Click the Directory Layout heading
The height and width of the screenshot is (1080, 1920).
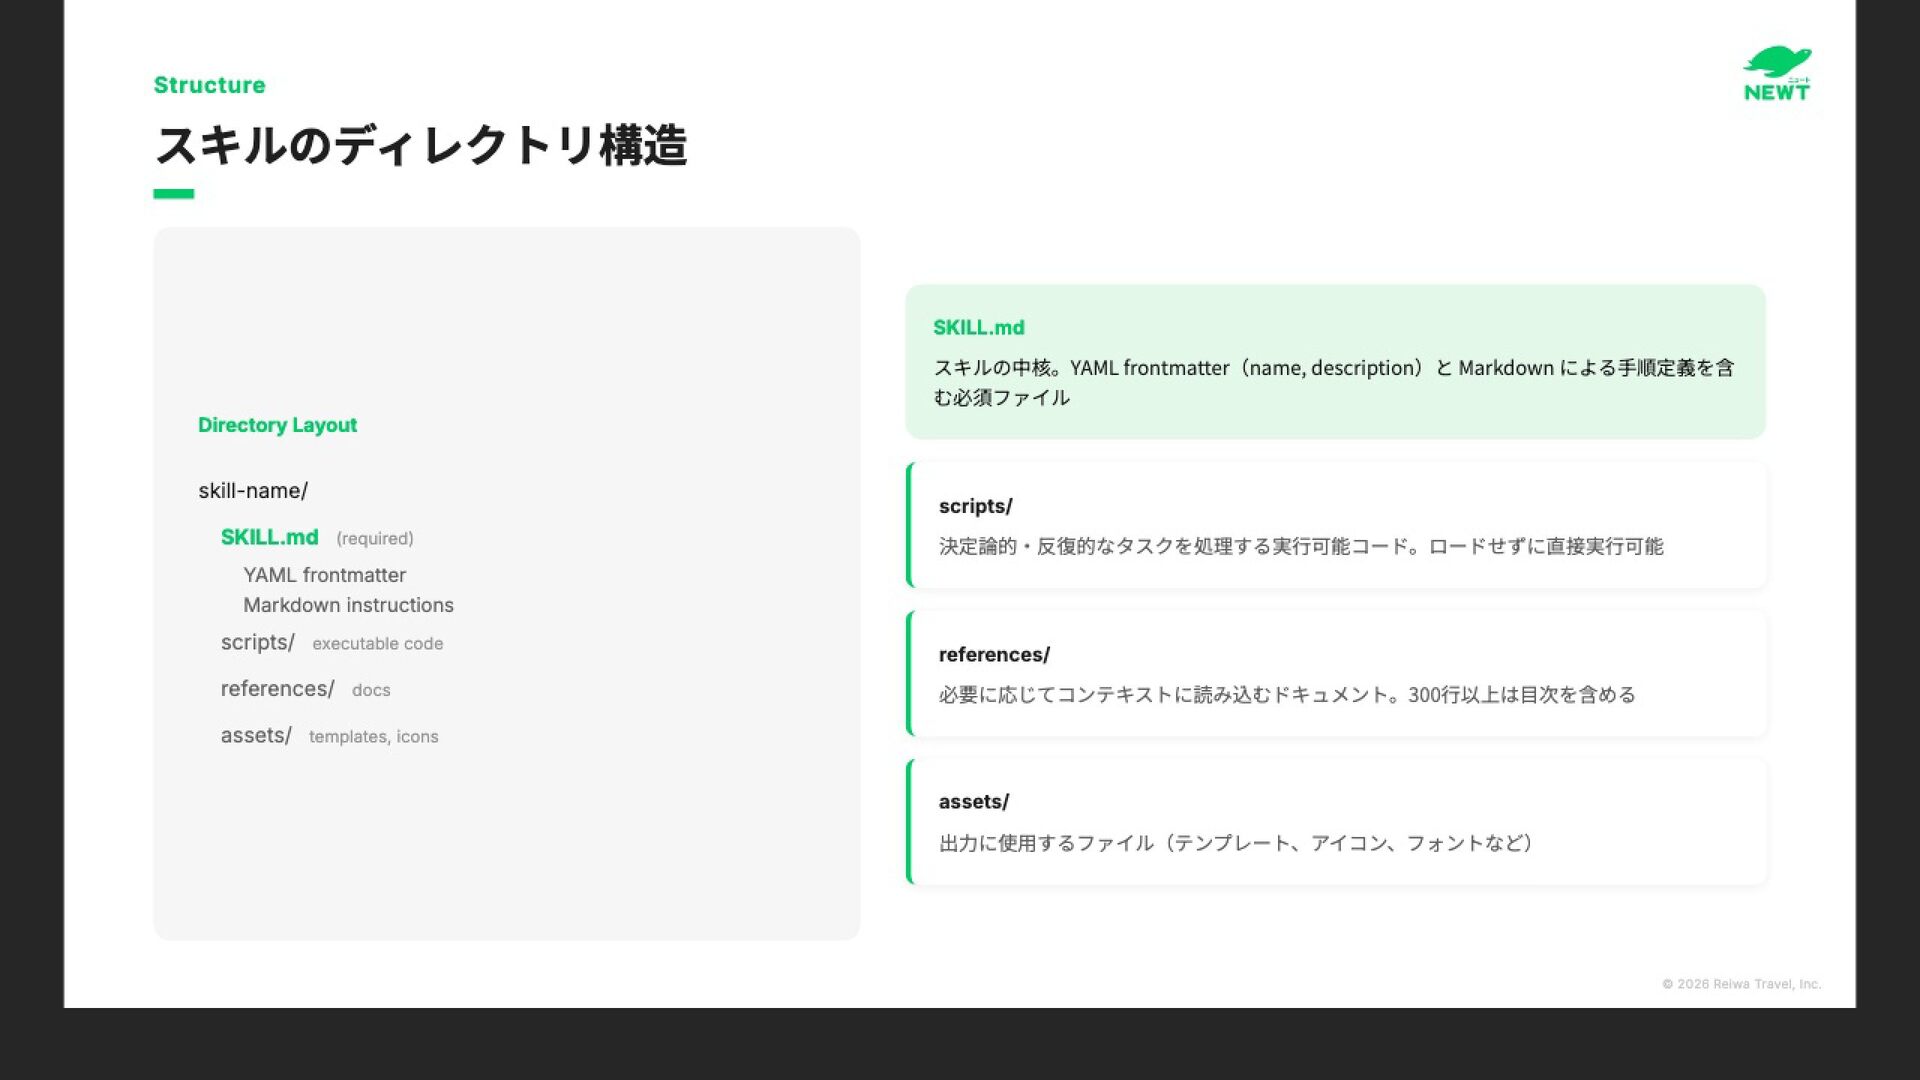(x=277, y=425)
